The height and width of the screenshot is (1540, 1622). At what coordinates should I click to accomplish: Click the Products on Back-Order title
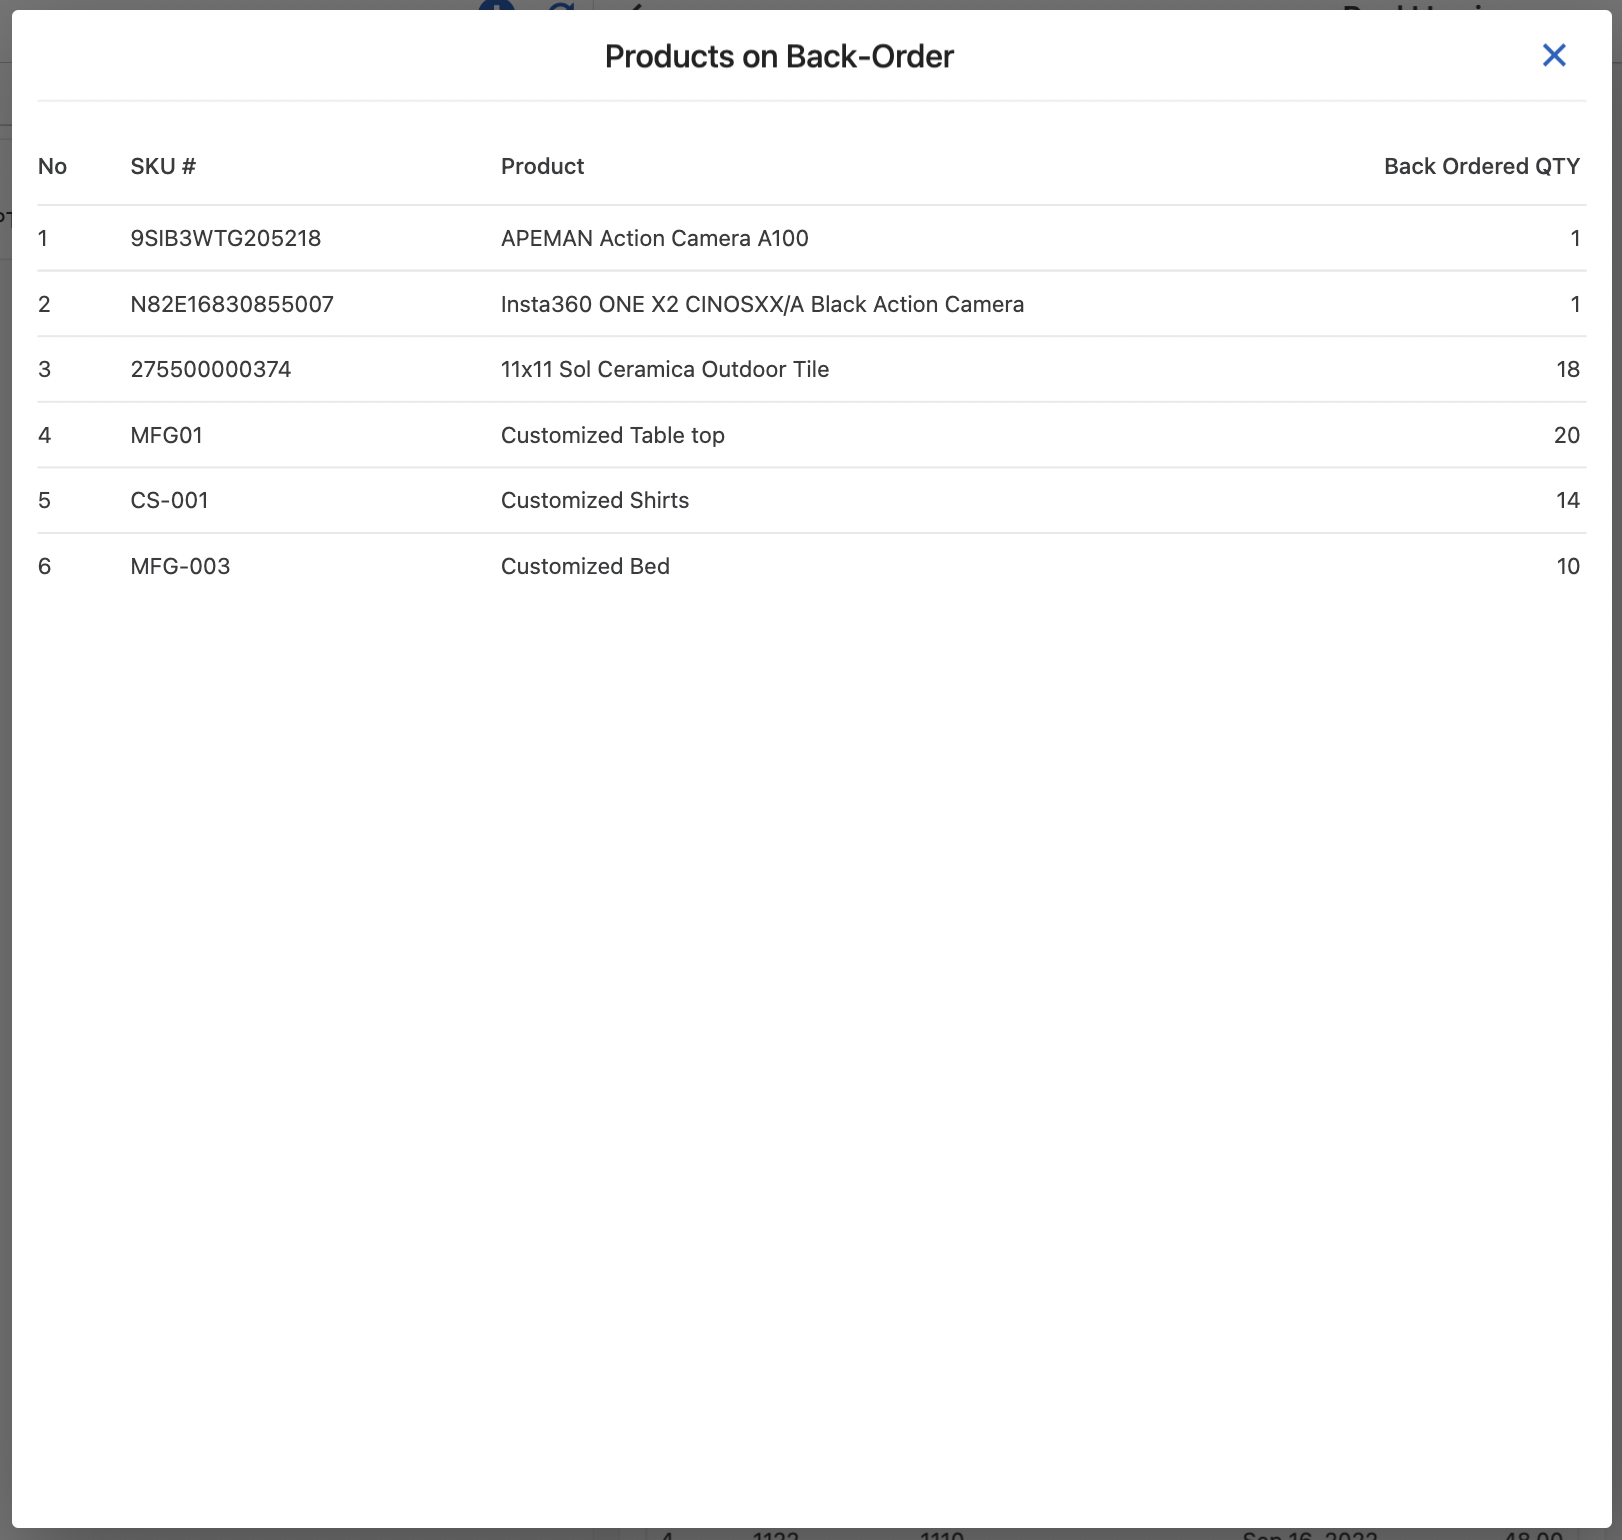779,57
